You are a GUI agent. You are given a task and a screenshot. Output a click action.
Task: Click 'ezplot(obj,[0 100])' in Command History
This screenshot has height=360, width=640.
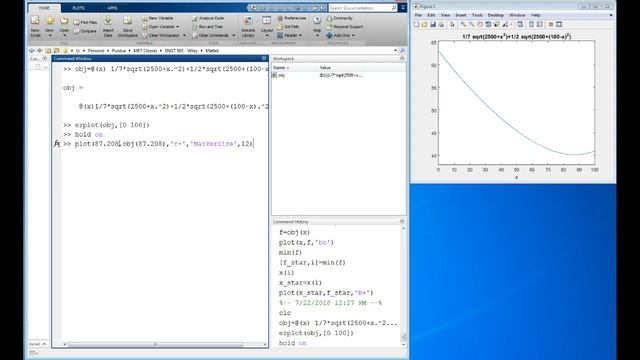[316, 333]
